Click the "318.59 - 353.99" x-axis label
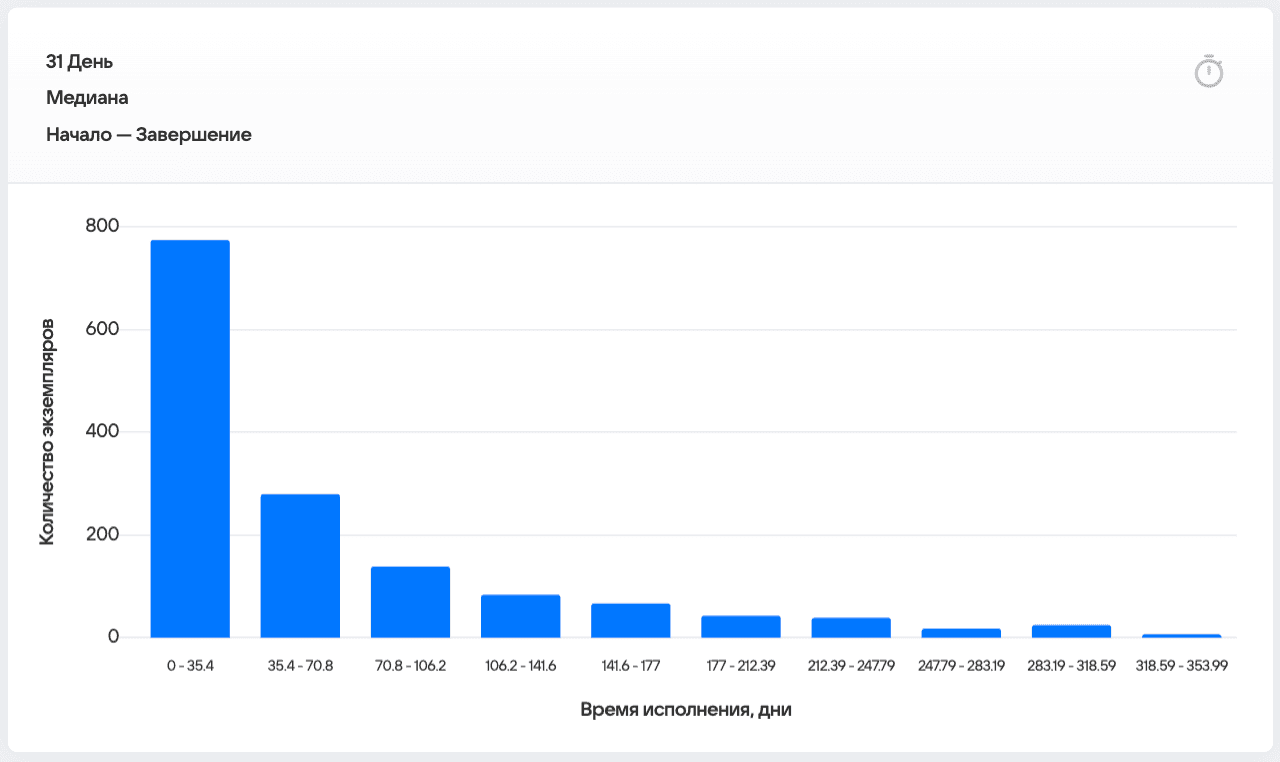 [x=1181, y=665]
